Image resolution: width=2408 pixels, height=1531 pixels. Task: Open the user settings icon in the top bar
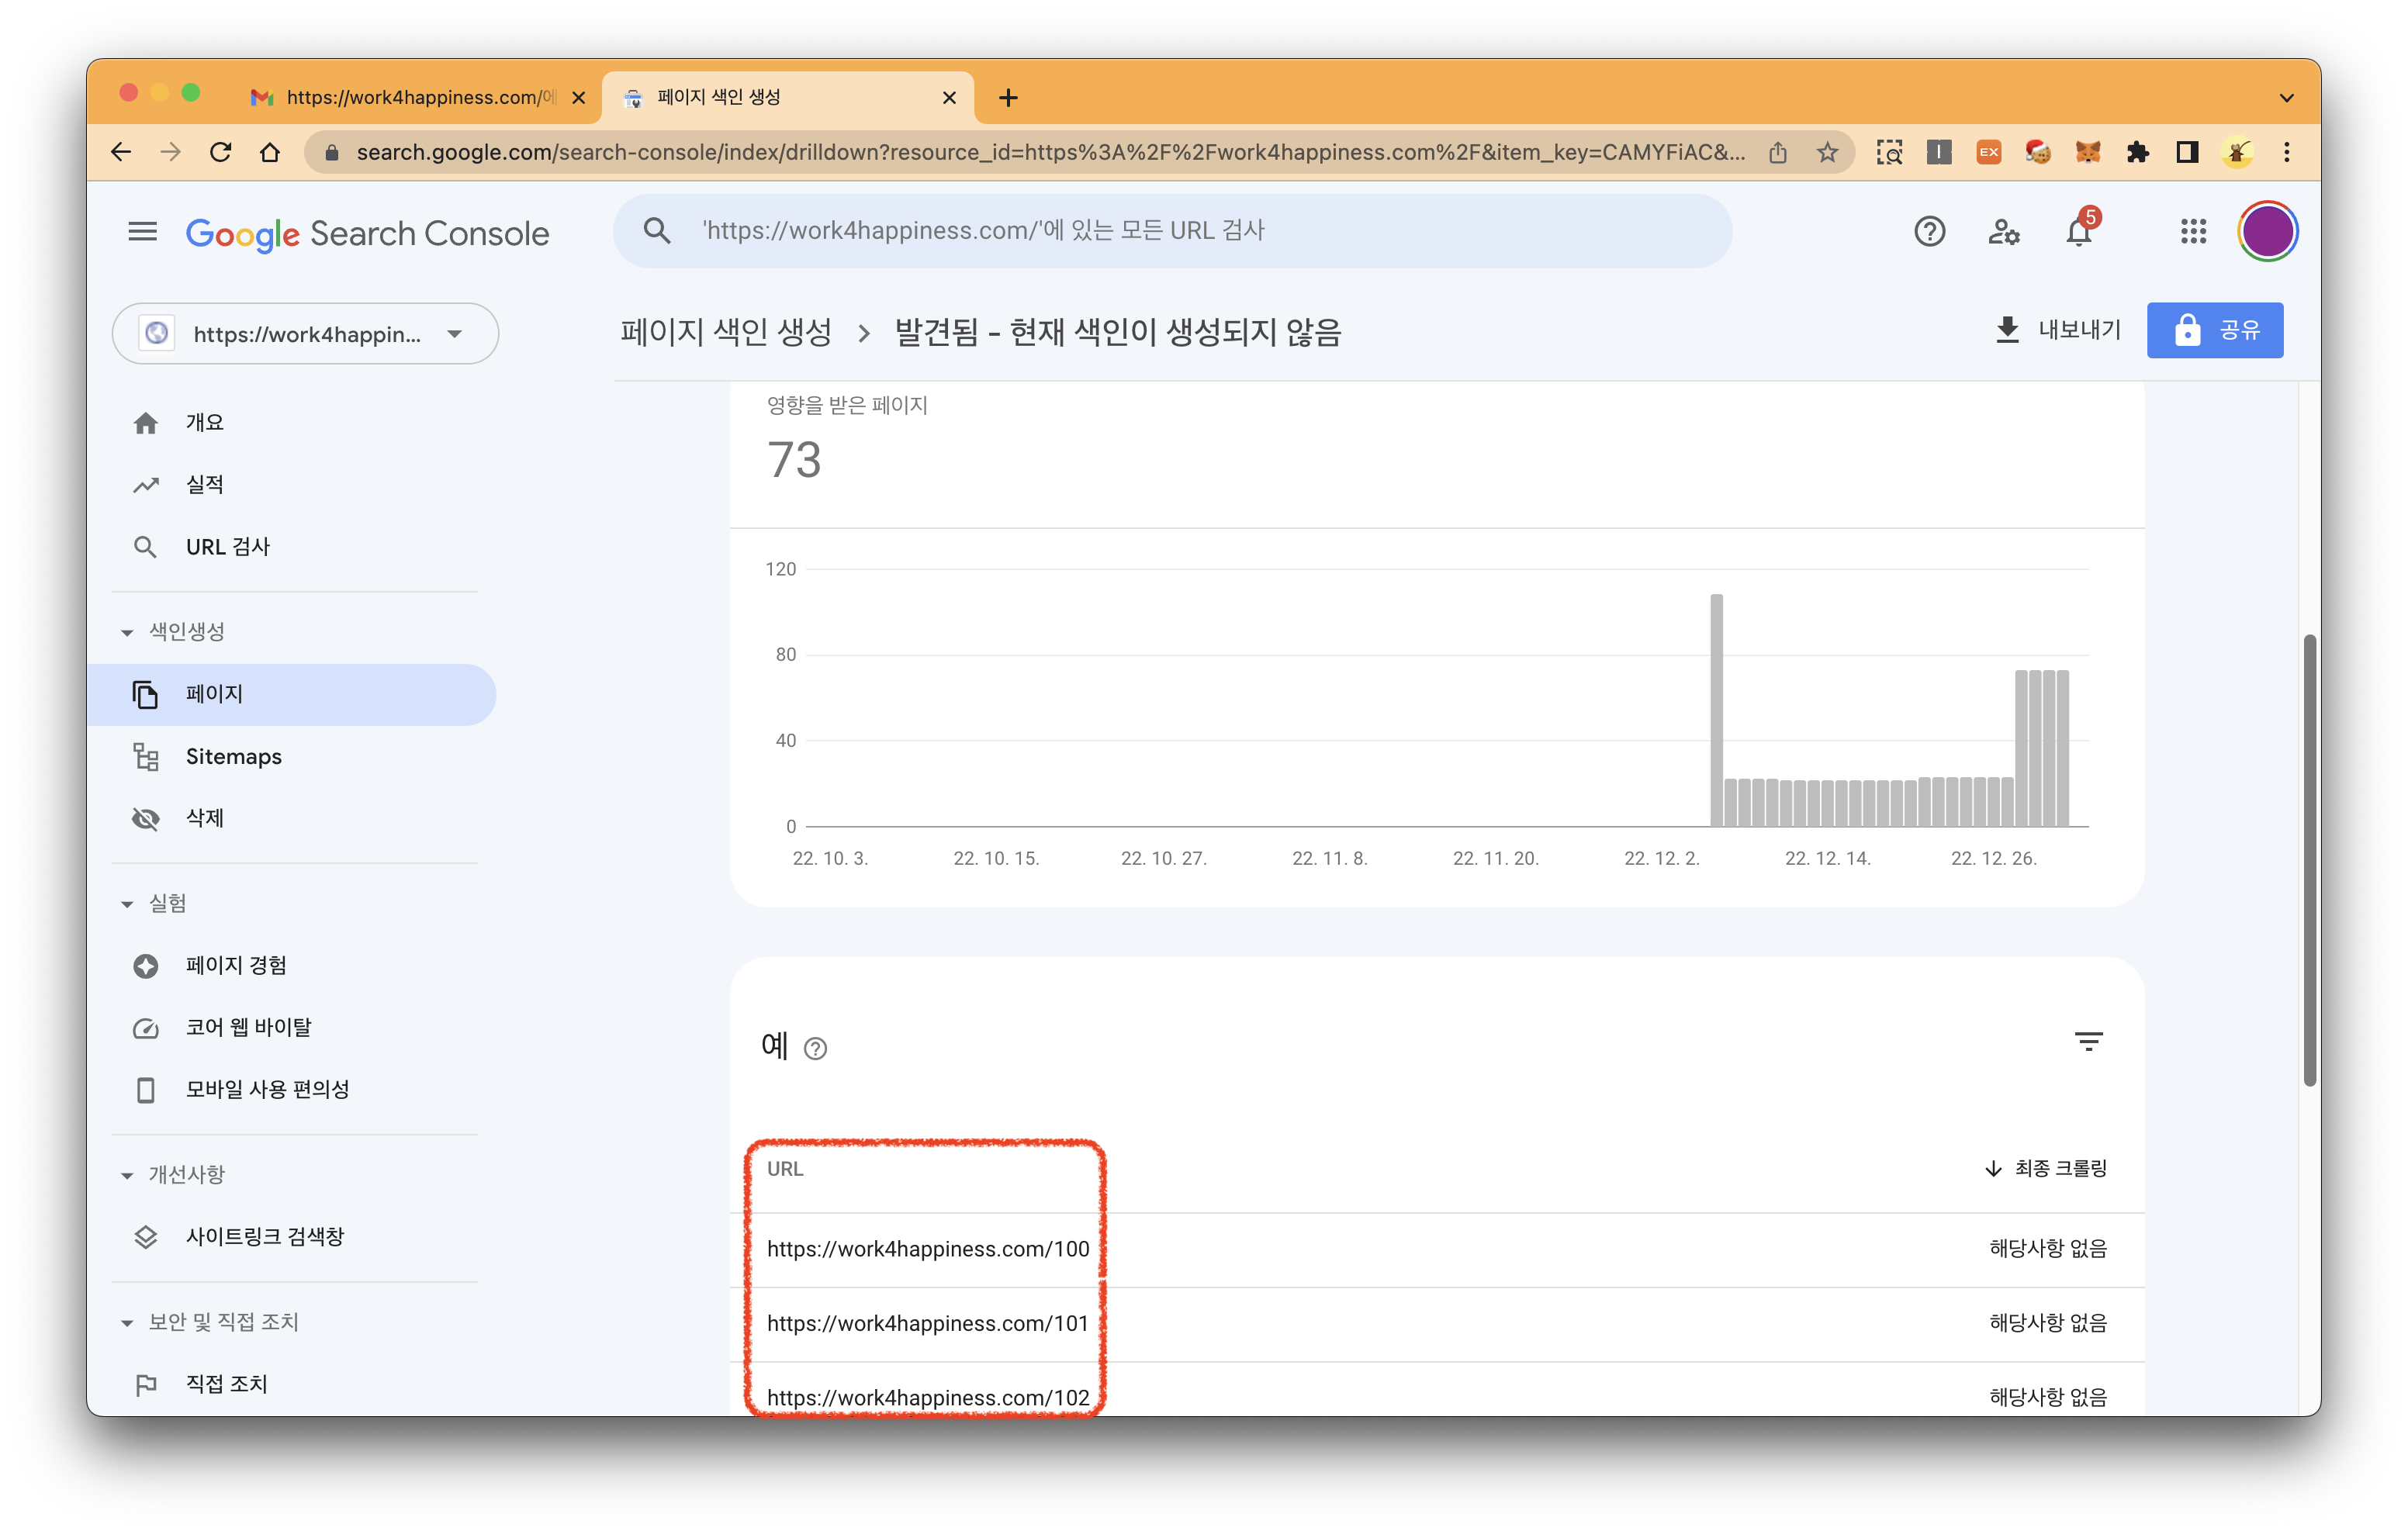click(x=2004, y=231)
